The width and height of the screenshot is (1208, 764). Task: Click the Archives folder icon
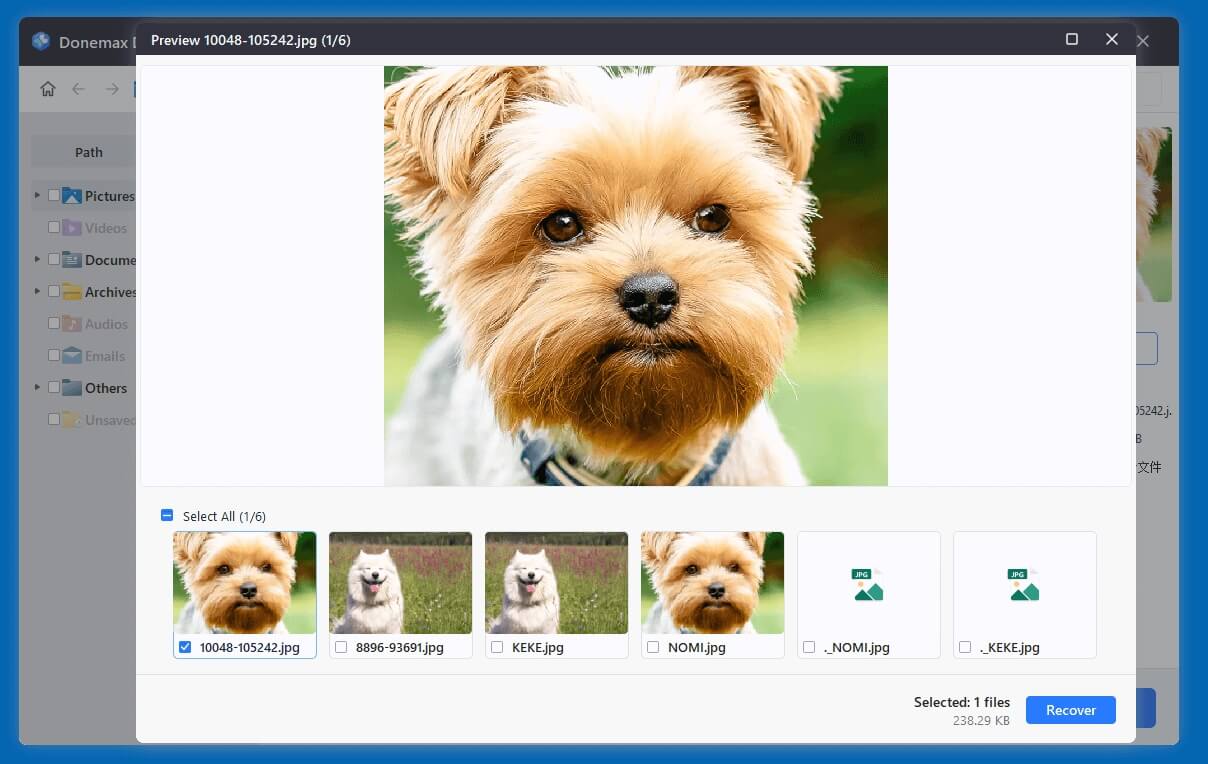point(70,292)
